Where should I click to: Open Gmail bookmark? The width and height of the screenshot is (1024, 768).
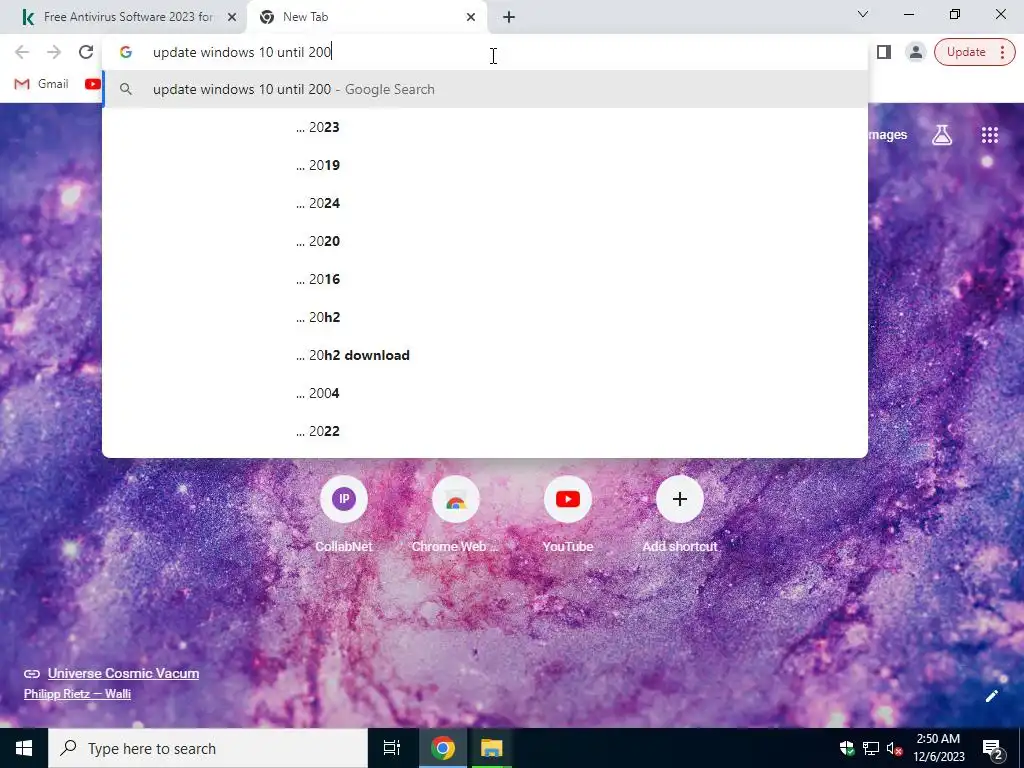42,84
